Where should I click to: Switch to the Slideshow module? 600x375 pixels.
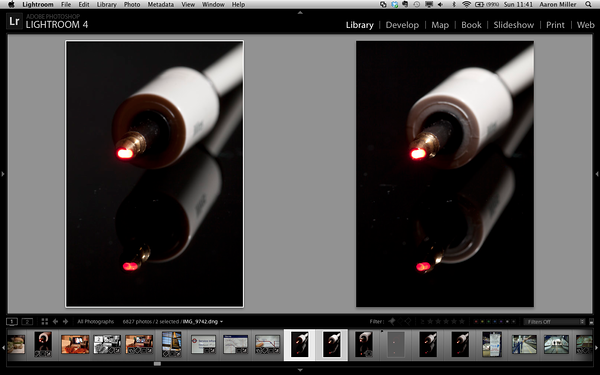(514, 25)
